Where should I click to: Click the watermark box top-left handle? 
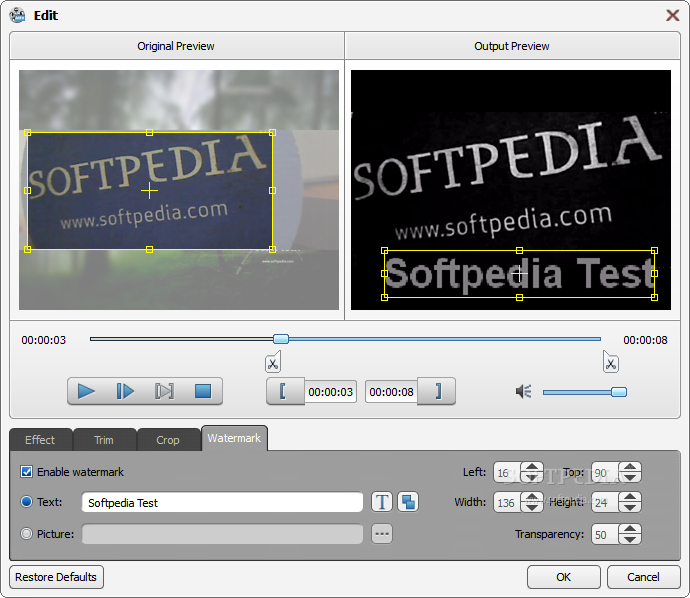pos(384,250)
